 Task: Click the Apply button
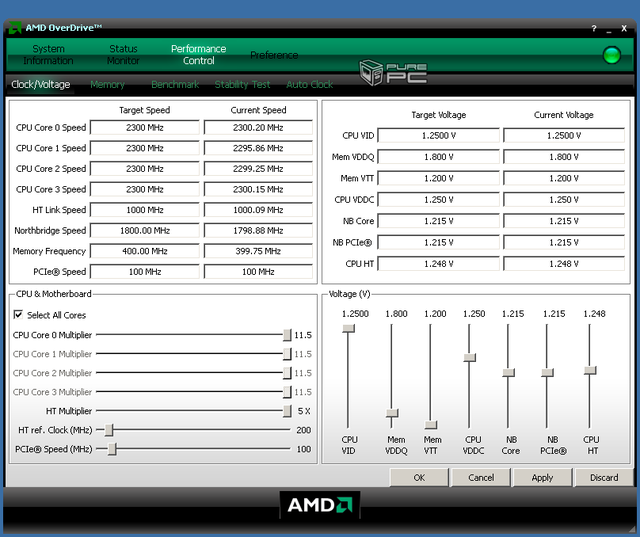point(542,477)
